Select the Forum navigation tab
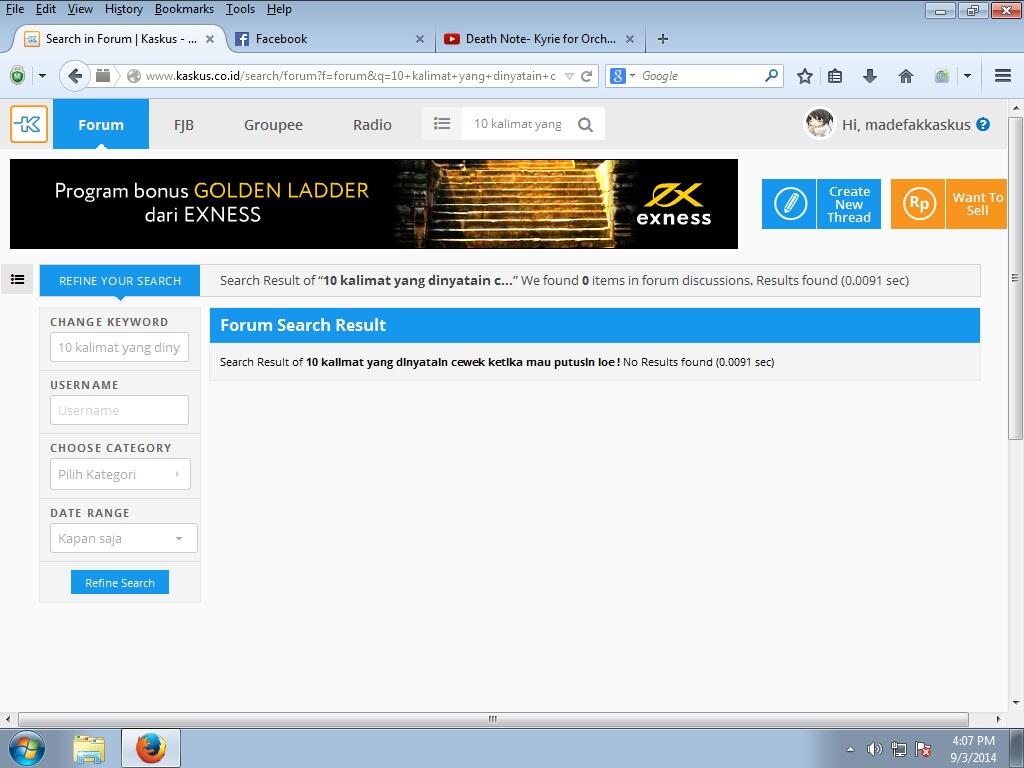 (101, 124)
